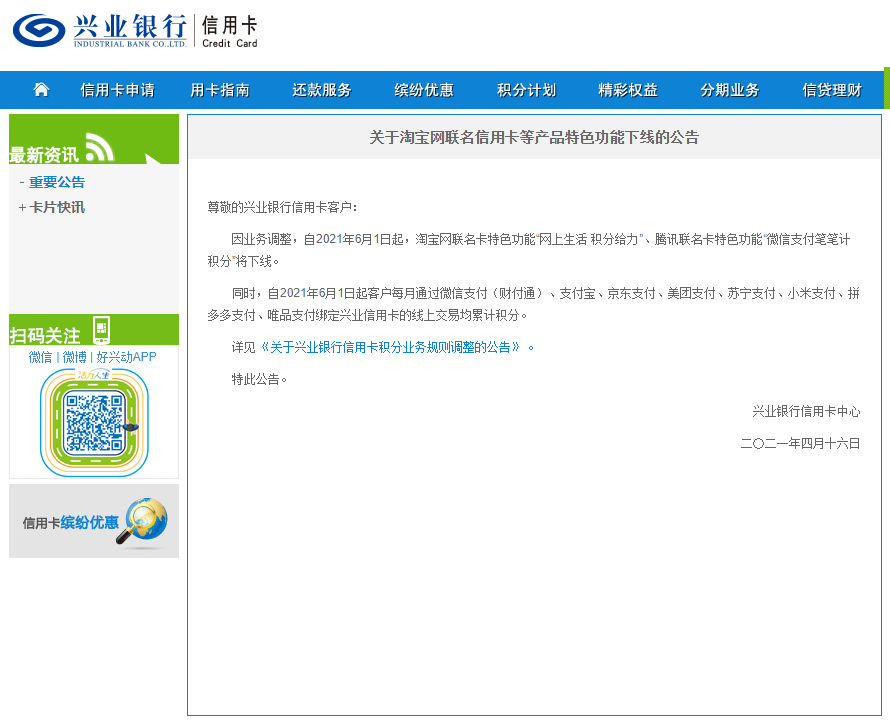Open the 精彩权益 menu
890x723 pixels.
[x=628, y=90]
